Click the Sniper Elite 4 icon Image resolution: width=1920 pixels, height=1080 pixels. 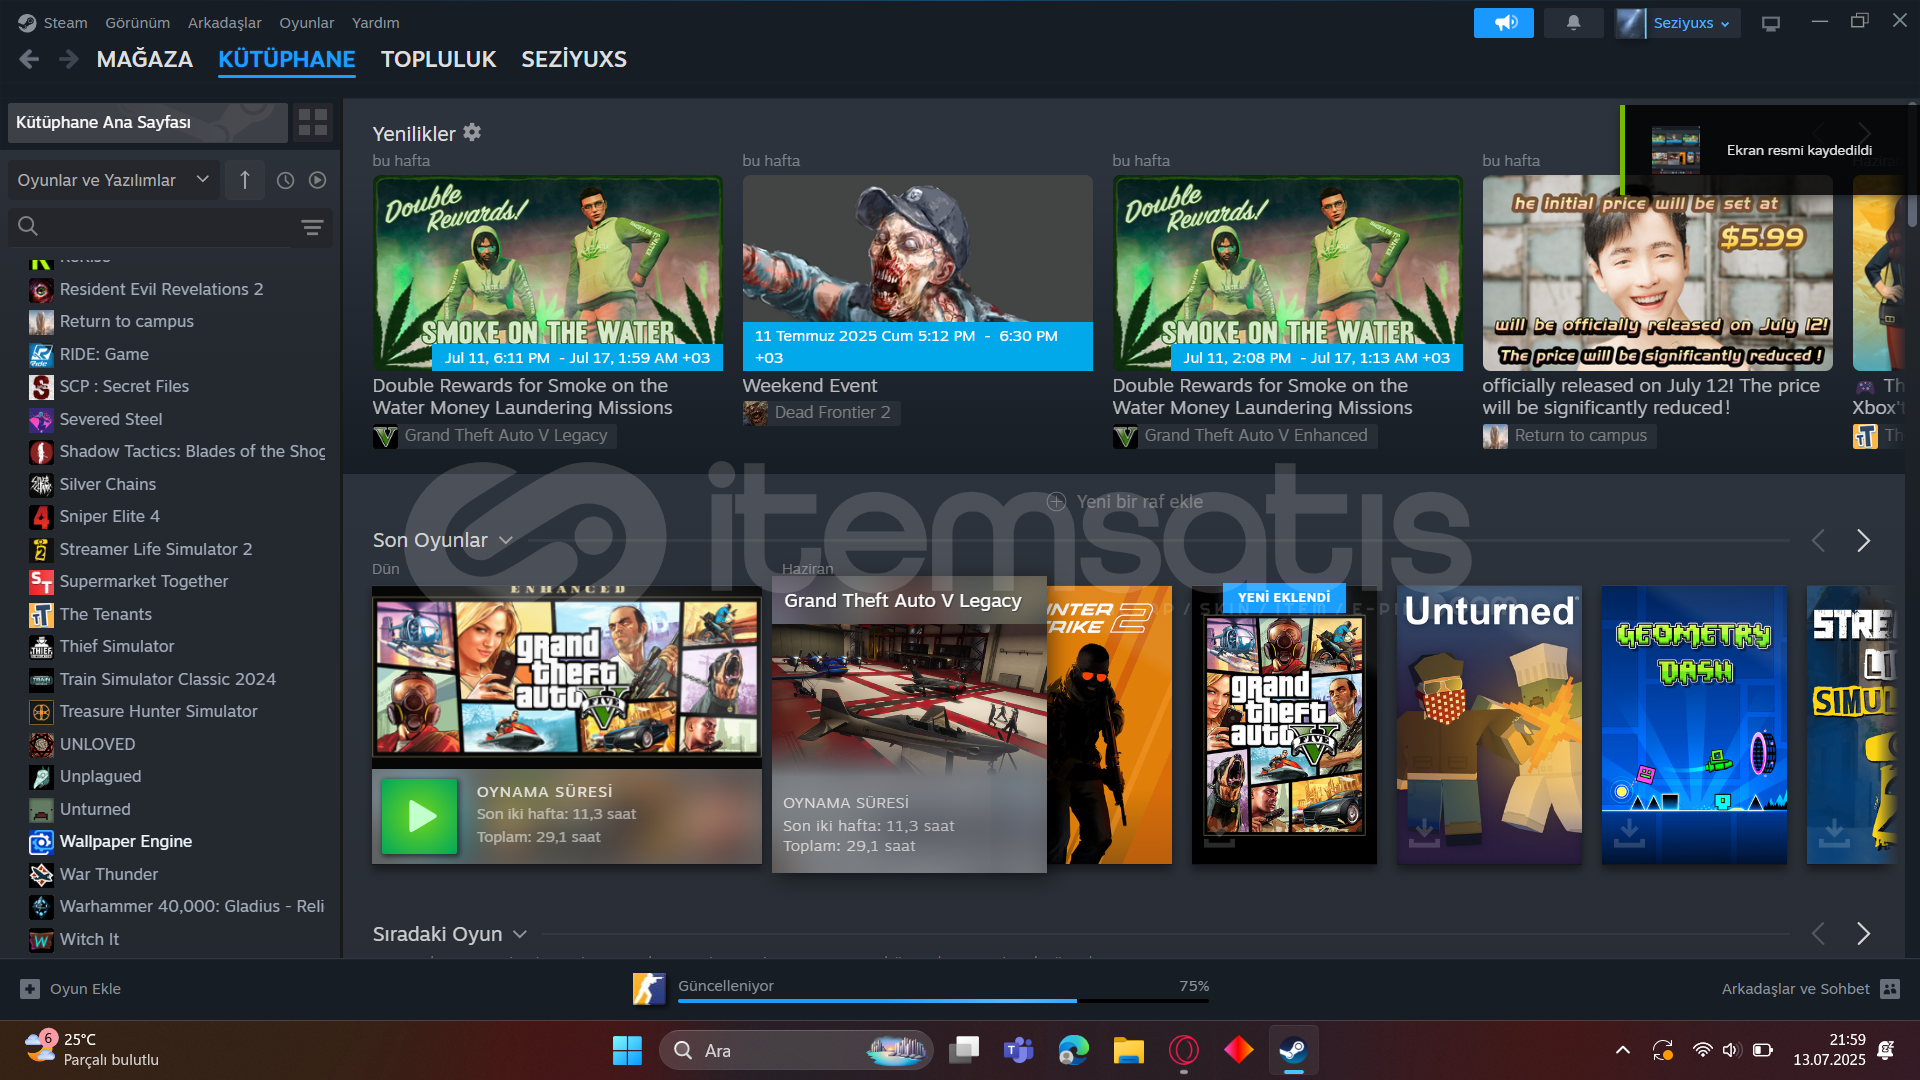point(41,517)
